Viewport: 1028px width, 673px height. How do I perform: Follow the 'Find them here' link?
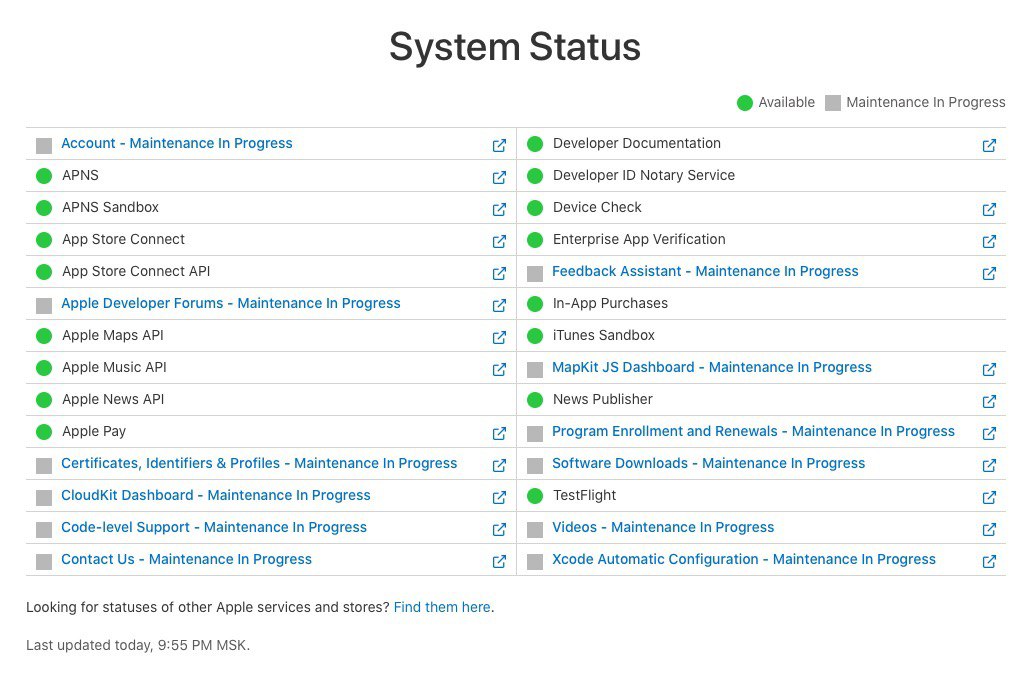[442, 607]
